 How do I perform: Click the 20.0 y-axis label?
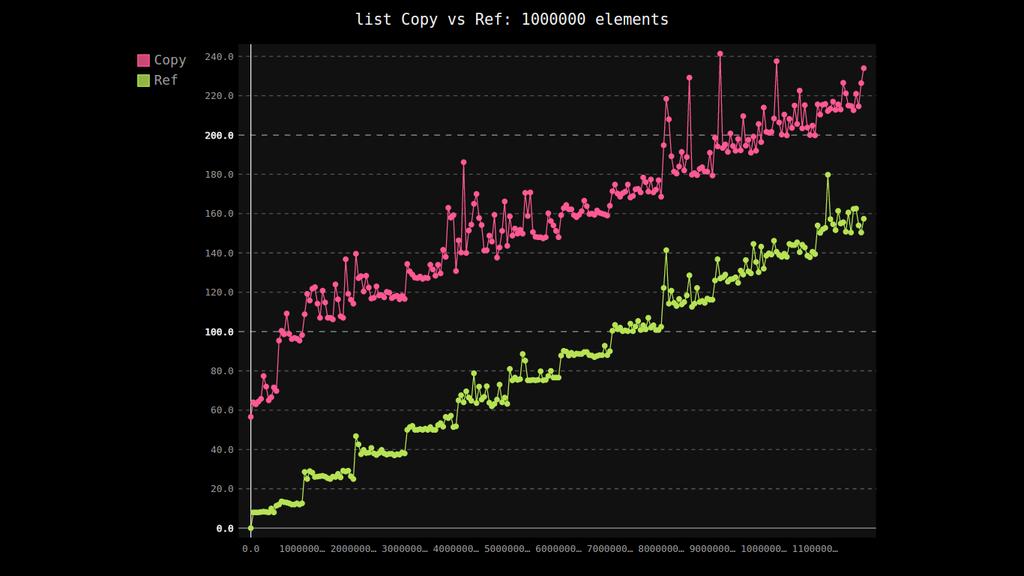[221, 488]
